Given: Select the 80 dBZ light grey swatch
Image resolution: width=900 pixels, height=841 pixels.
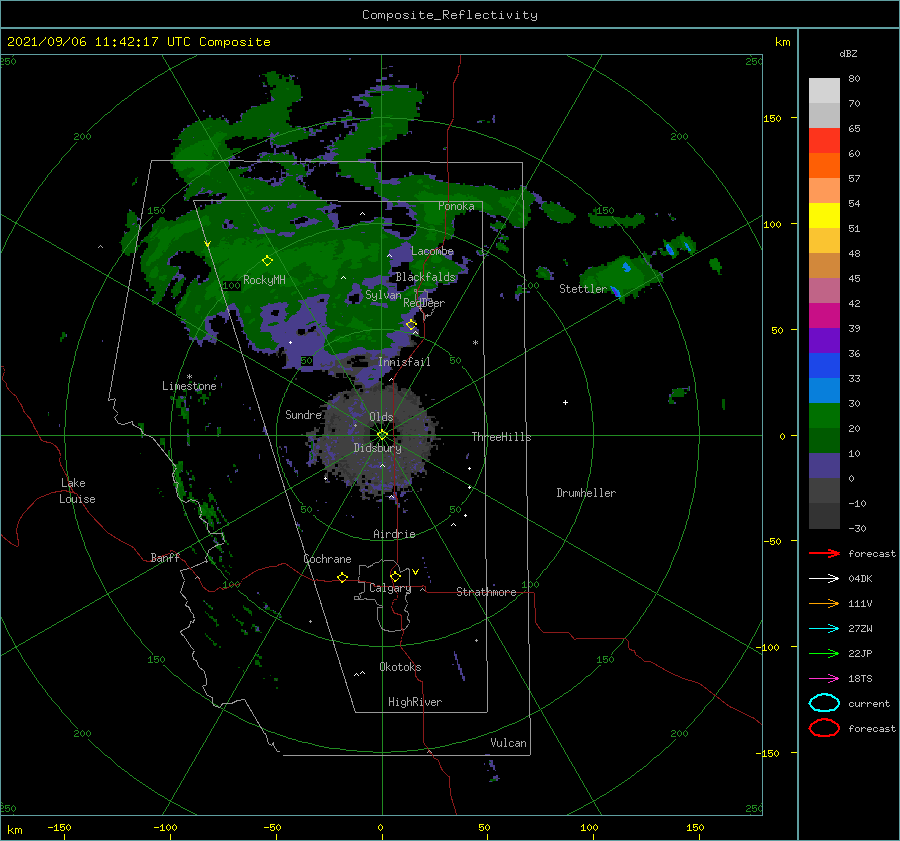Looking at the screenshot, I should 824,90.
